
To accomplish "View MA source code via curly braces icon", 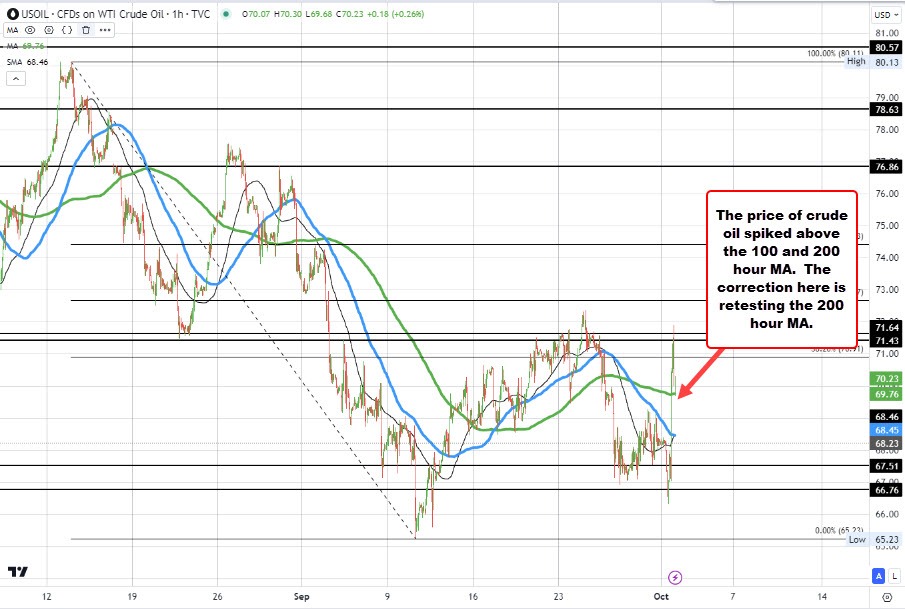I will coord(66,30).
